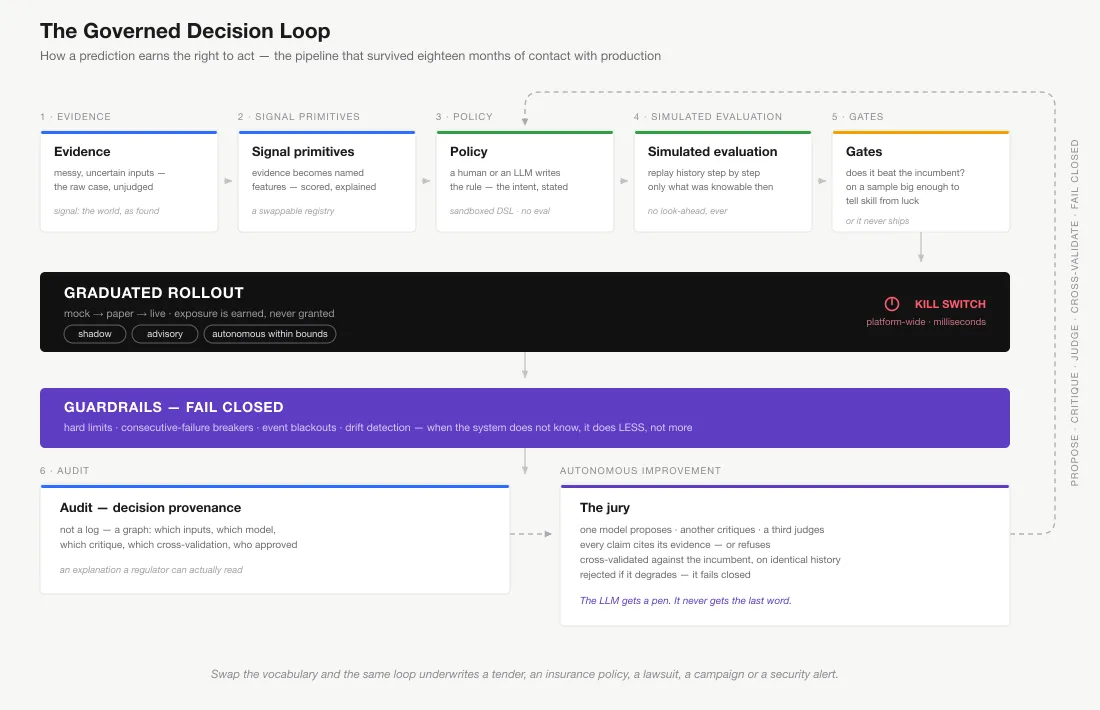1100x710 pixels.
Task: Click the subtitle 'How a prediction earns the right to act'
Action: click(x=351, y=55)
